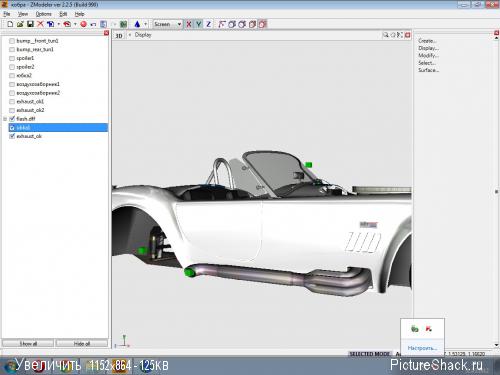
Task: Open dropdown arrow beside blue cone
Action: pos(146,24)
